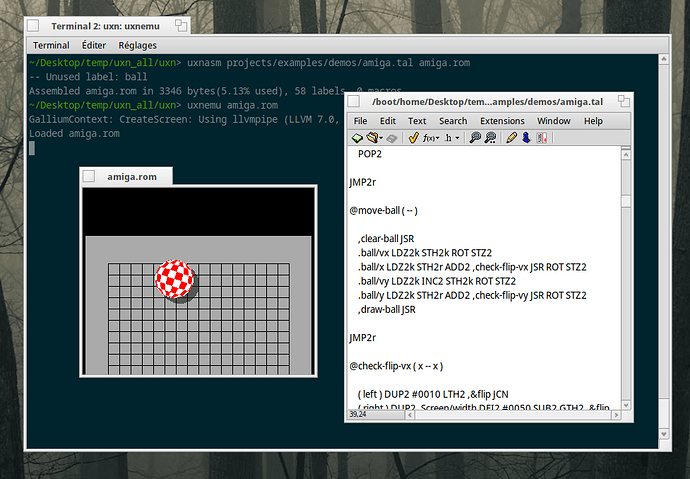The image size is (690, 479).
Task: Click the '@move-ball ( -- )' line
Action: click(383, 210)
